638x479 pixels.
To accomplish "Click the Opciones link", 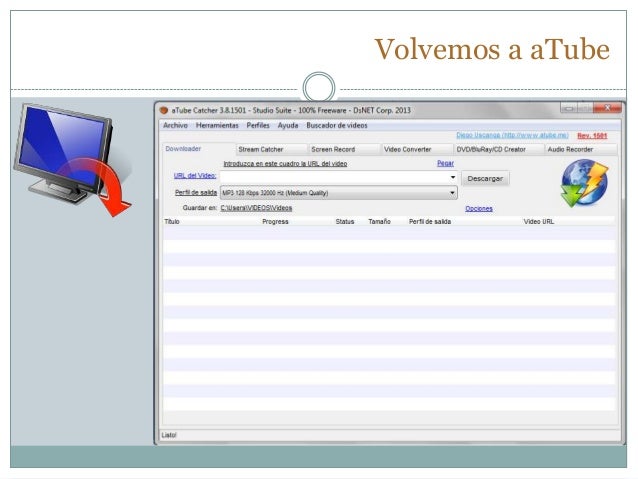I will point(479,208).
